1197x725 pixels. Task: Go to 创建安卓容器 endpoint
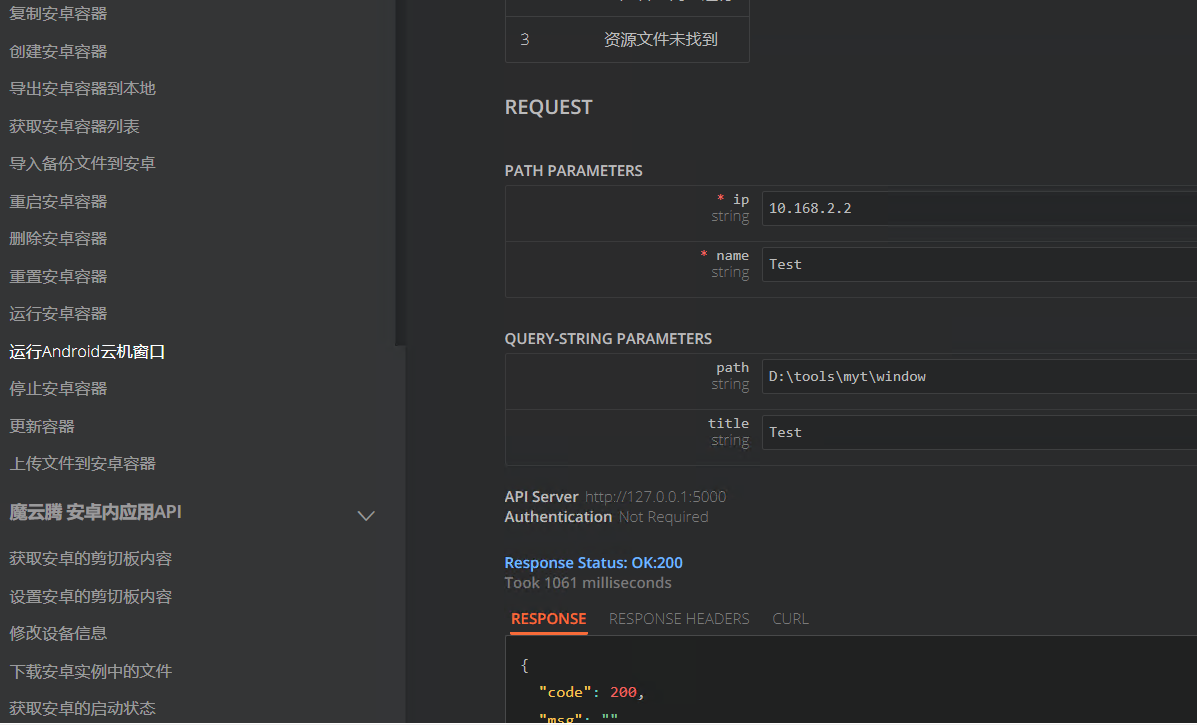pyautogui.click(x=58, y=51)
